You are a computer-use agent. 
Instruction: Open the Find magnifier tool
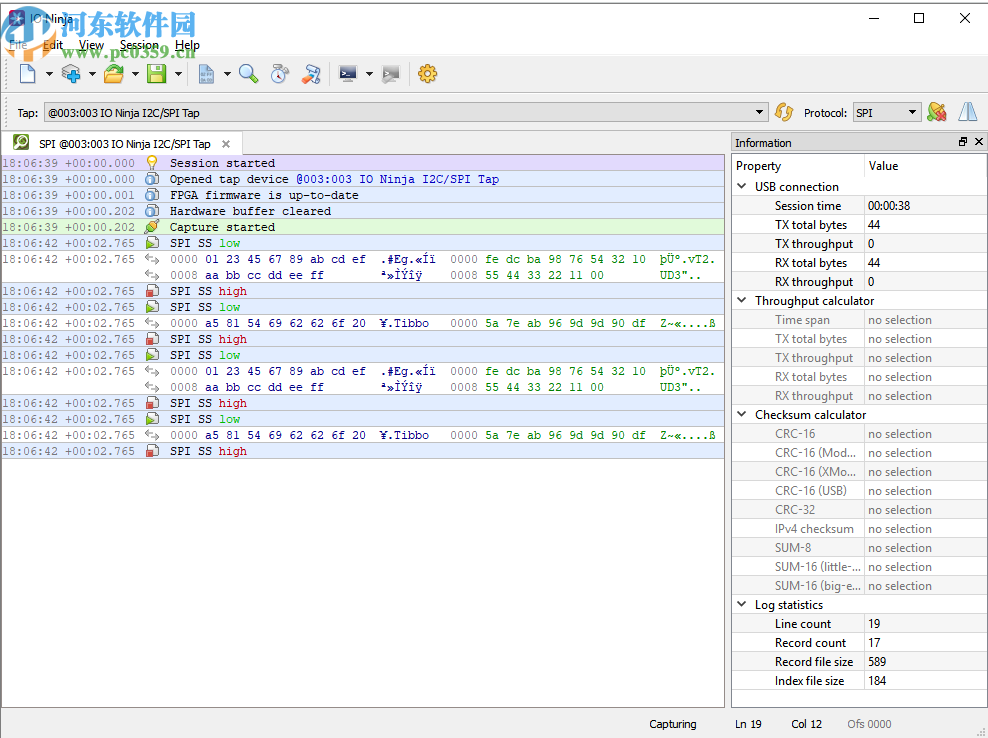point(248,73)
